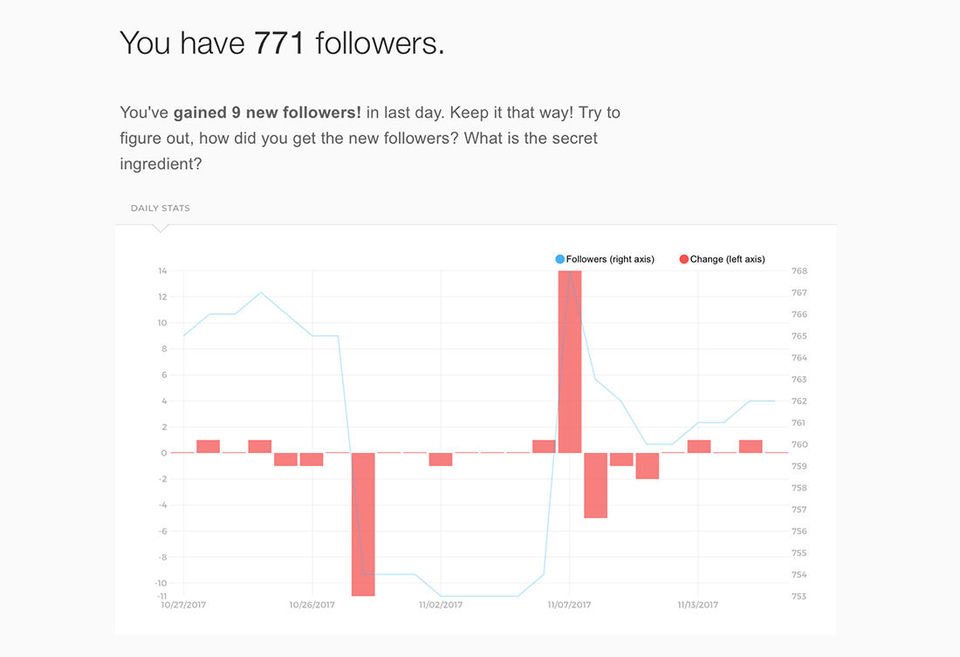Click the 768 value on right axis

point(799,271)
